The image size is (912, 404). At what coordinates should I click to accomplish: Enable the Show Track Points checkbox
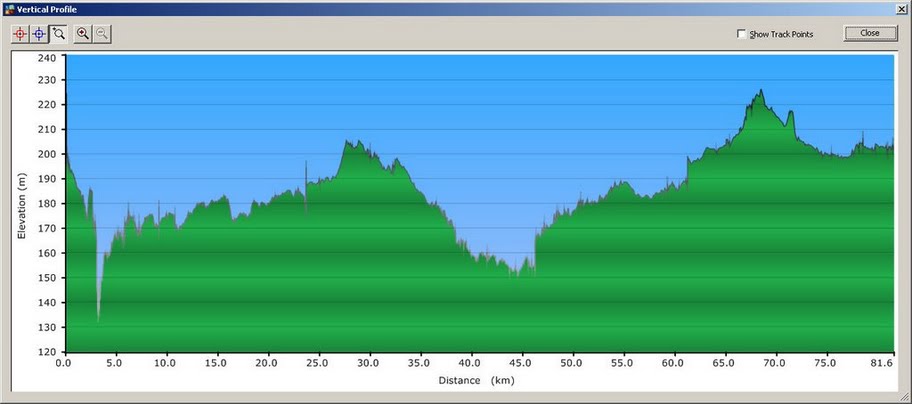(x=741, y=34)
